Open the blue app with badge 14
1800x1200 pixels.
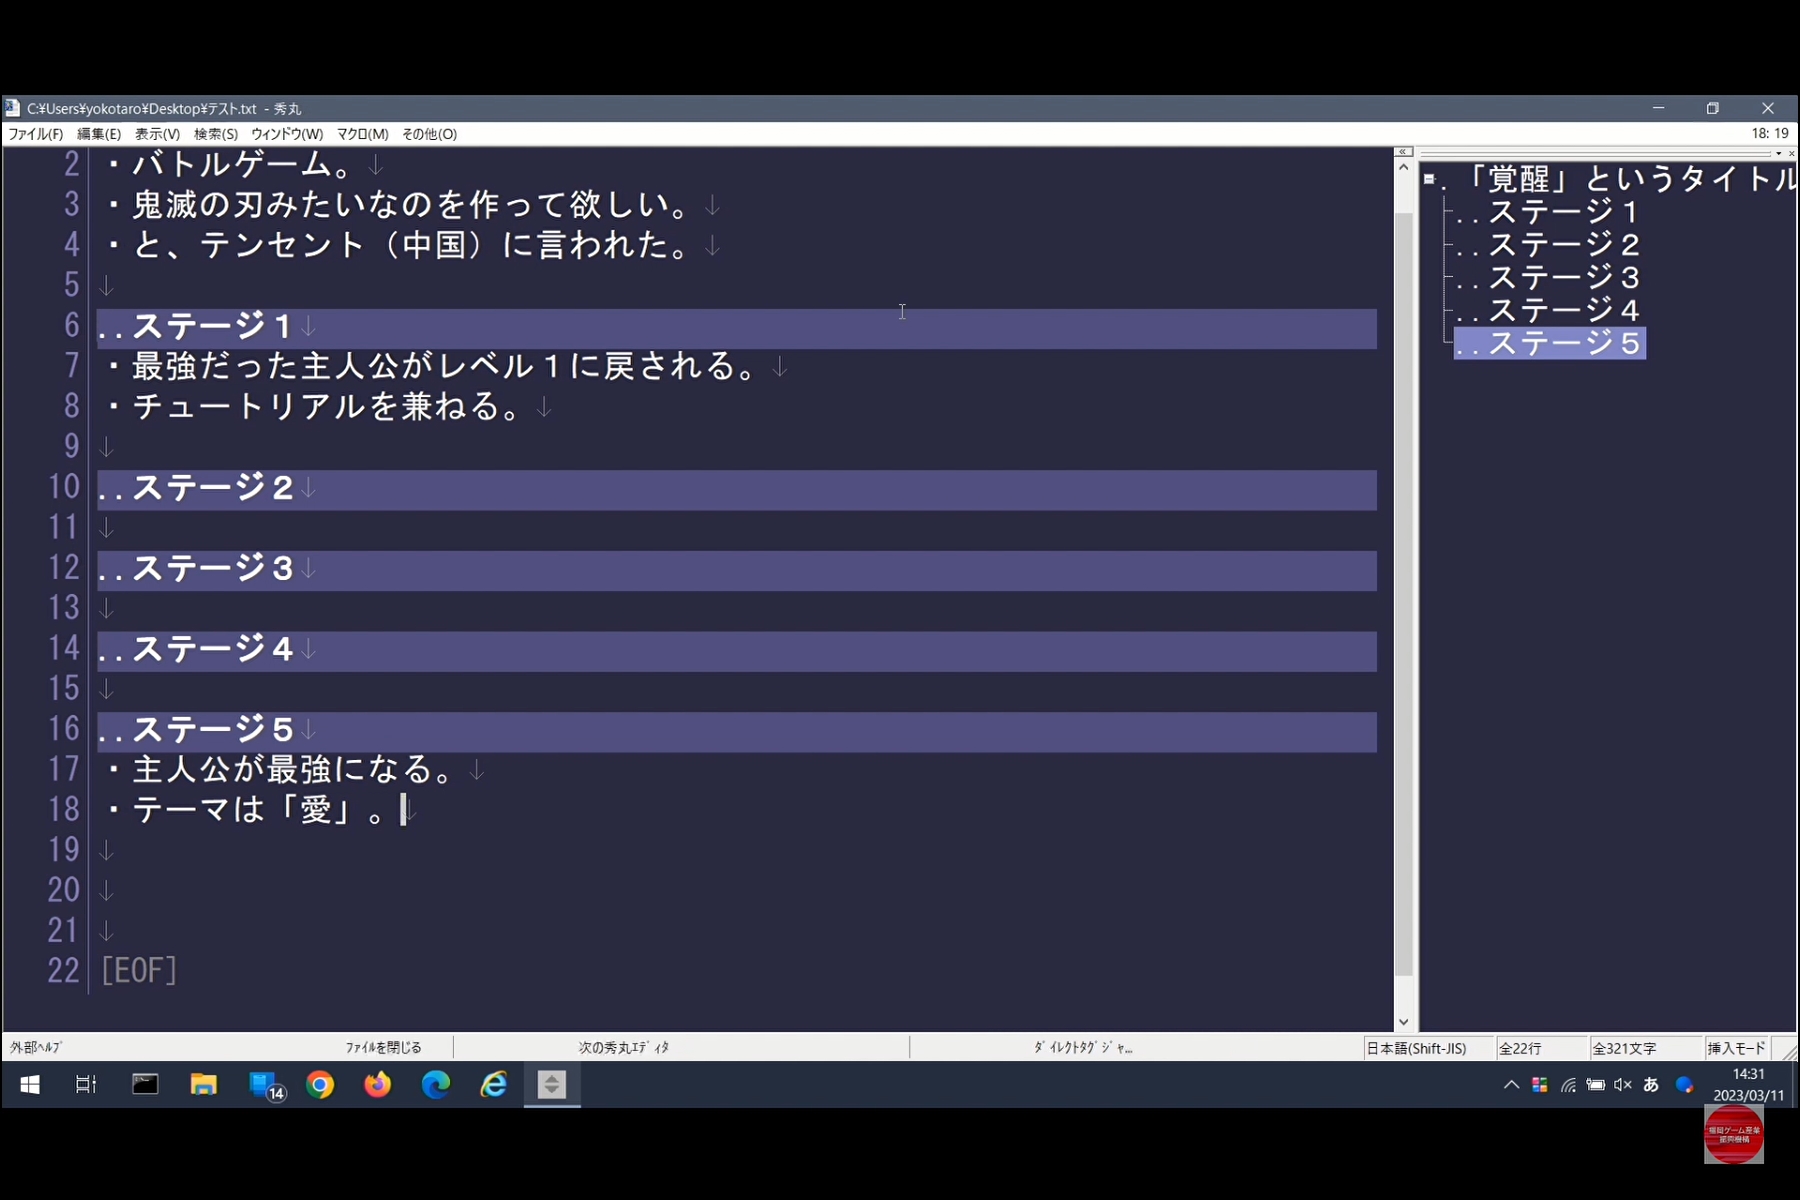point(266,1086)
